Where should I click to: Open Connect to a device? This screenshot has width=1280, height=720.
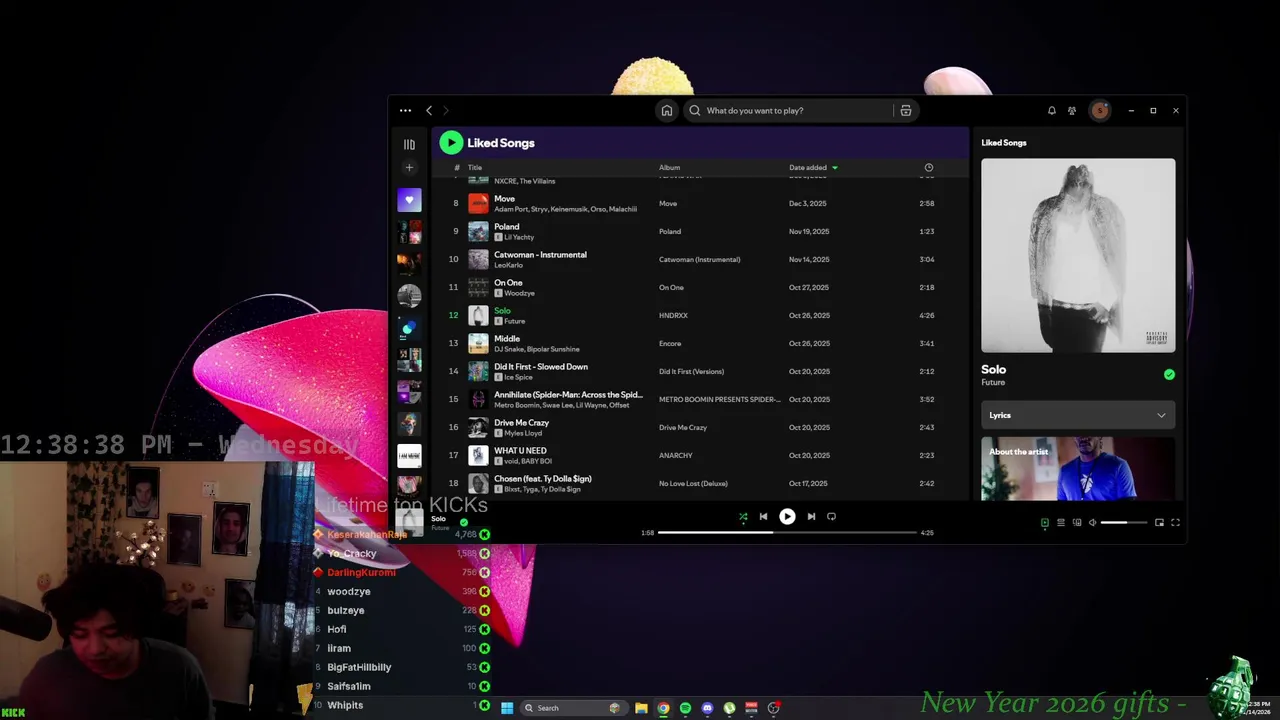point(1077,522)
